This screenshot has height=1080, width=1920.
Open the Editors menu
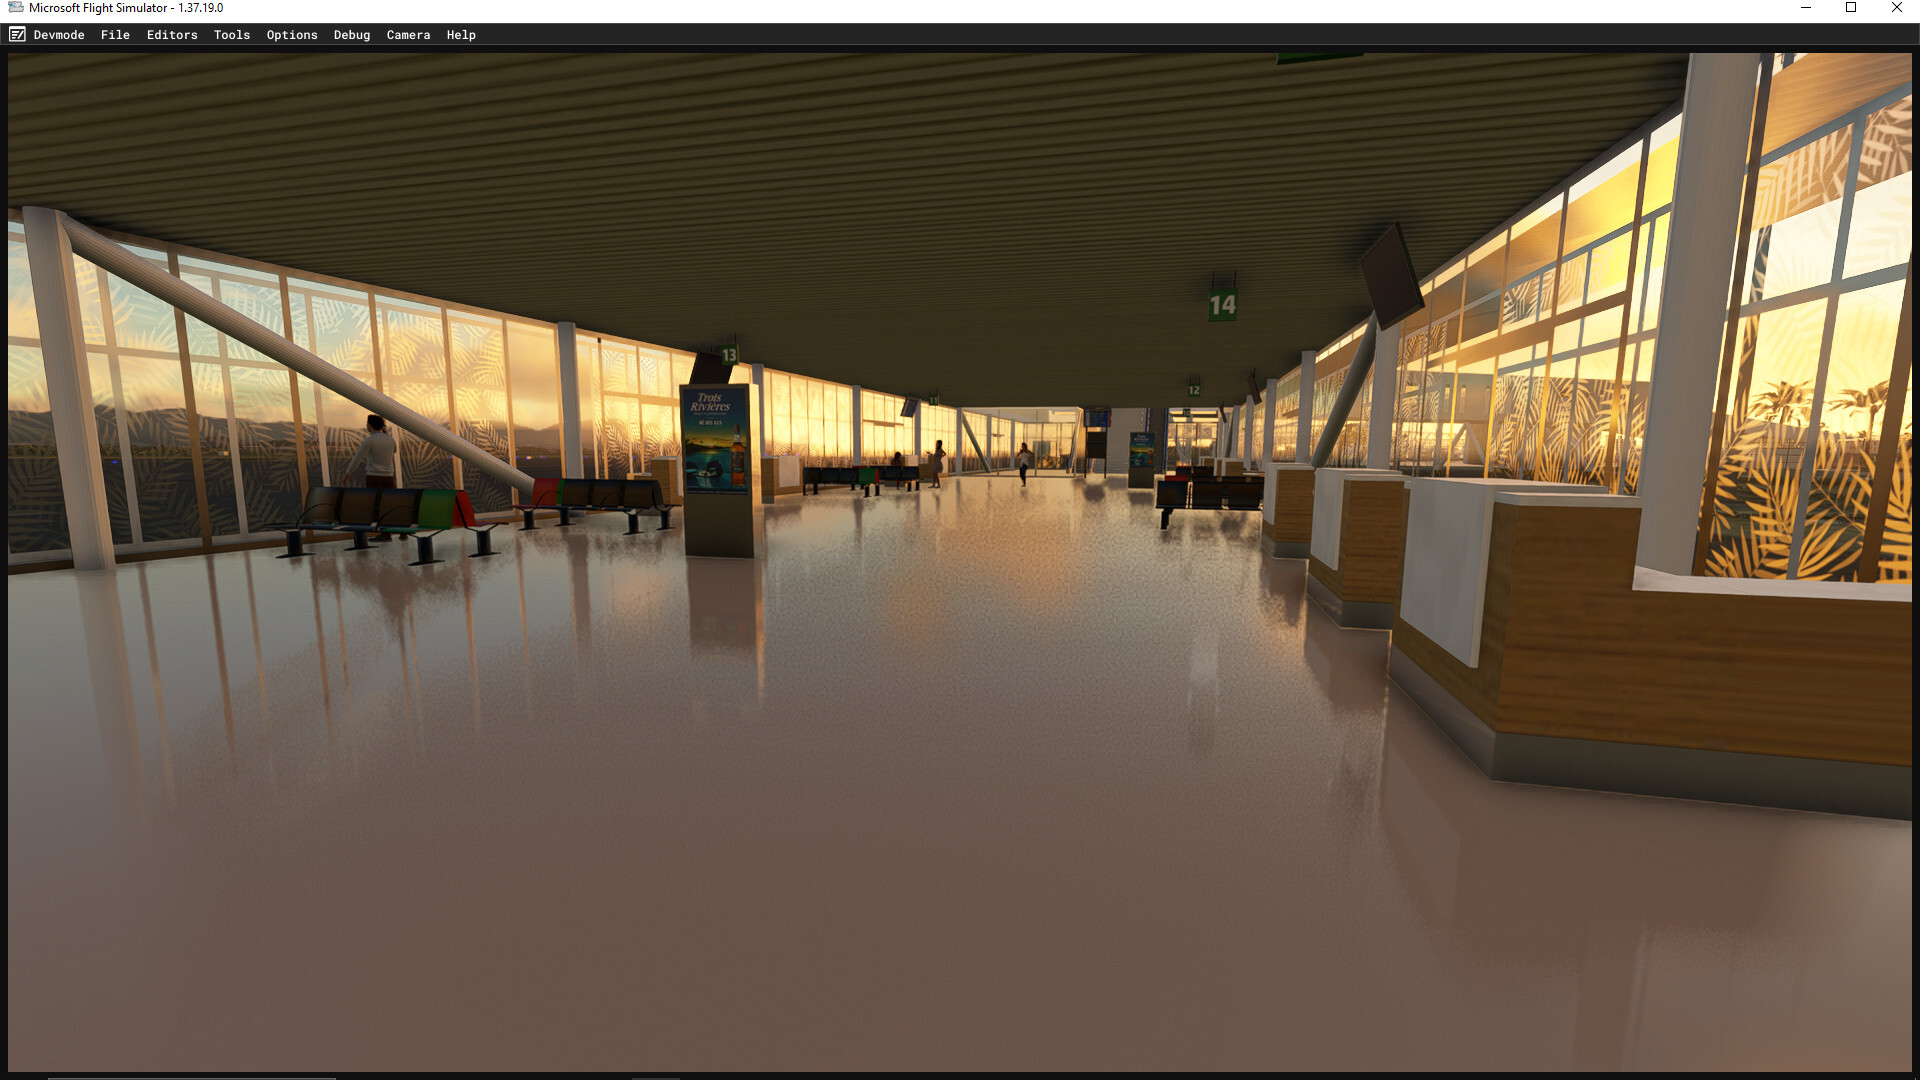172,35
